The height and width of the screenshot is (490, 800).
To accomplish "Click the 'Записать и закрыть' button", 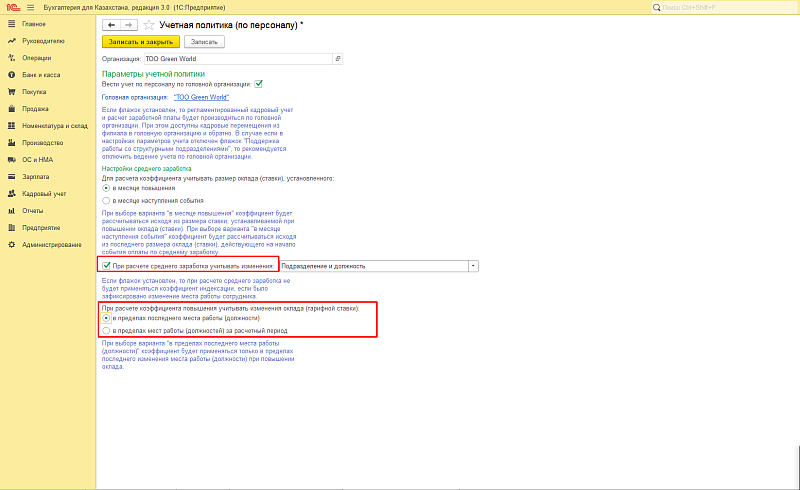I will (x=141, y=42).
